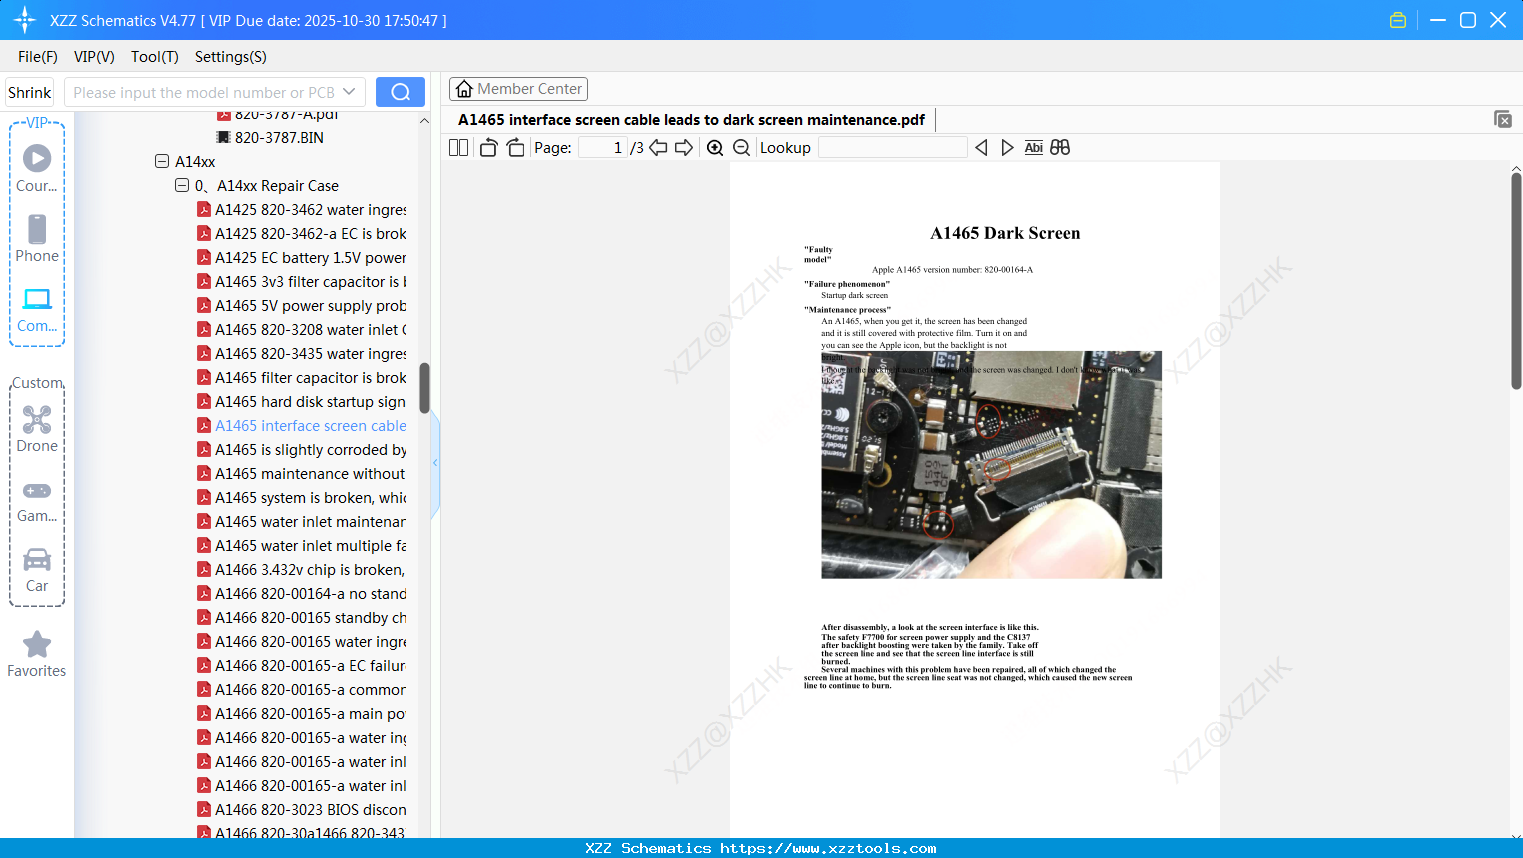1523x858 pixels.
Task: Open A1465 hard disk startup PDF
Action: coord(302,402)
